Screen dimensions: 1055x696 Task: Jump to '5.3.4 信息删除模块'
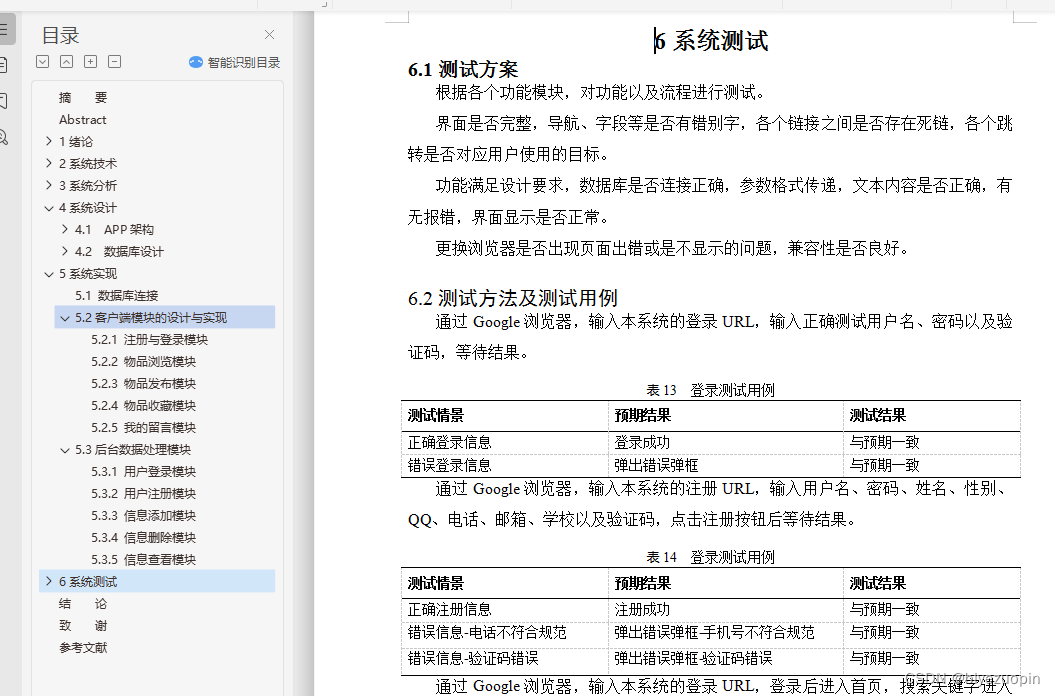143,537
